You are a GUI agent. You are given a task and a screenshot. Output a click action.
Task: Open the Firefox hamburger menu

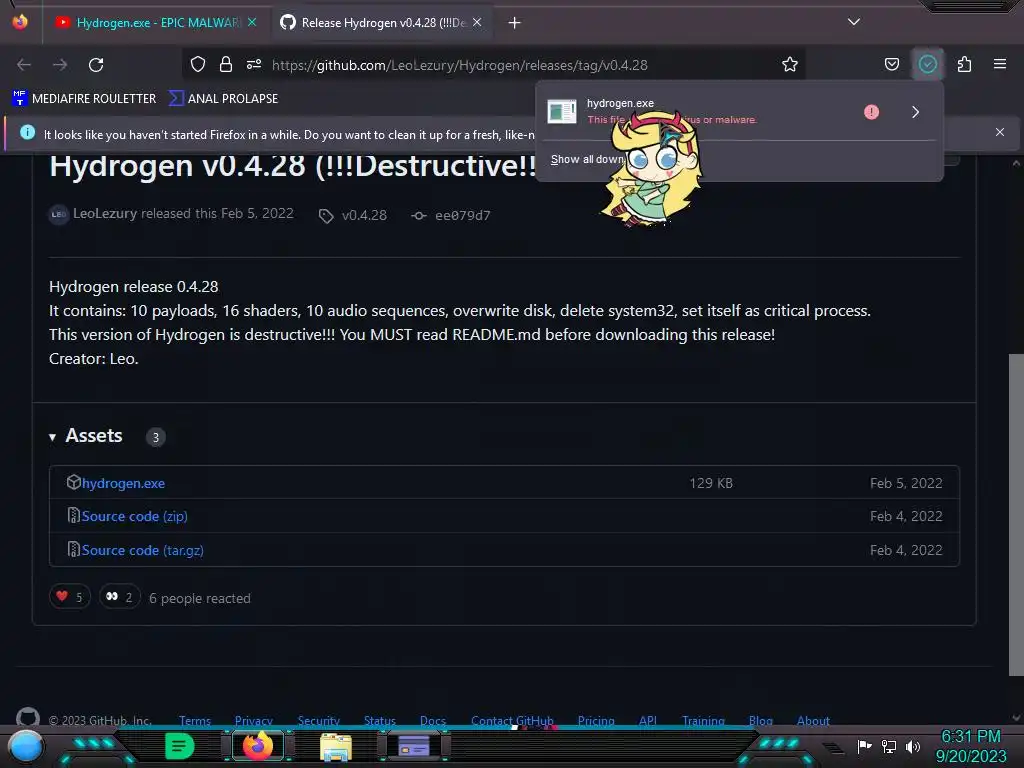coord(1000,64)
